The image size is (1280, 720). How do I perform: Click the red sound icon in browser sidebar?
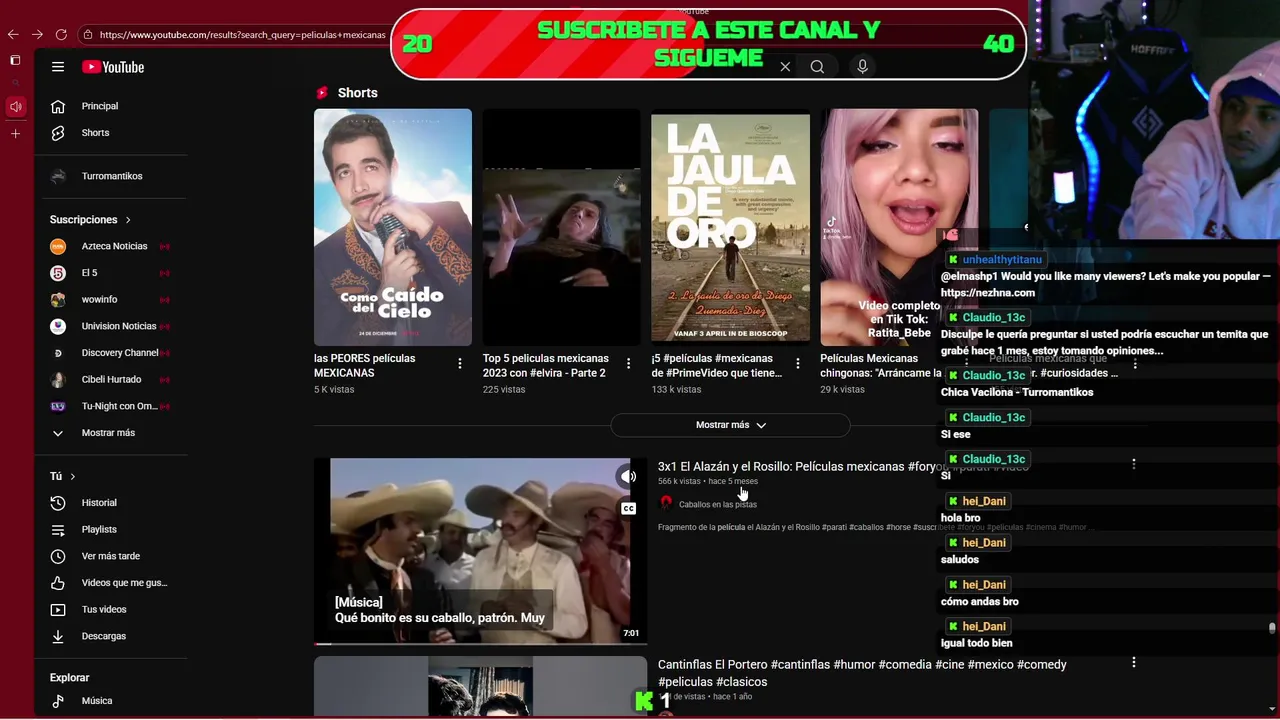tap(15, 106)
